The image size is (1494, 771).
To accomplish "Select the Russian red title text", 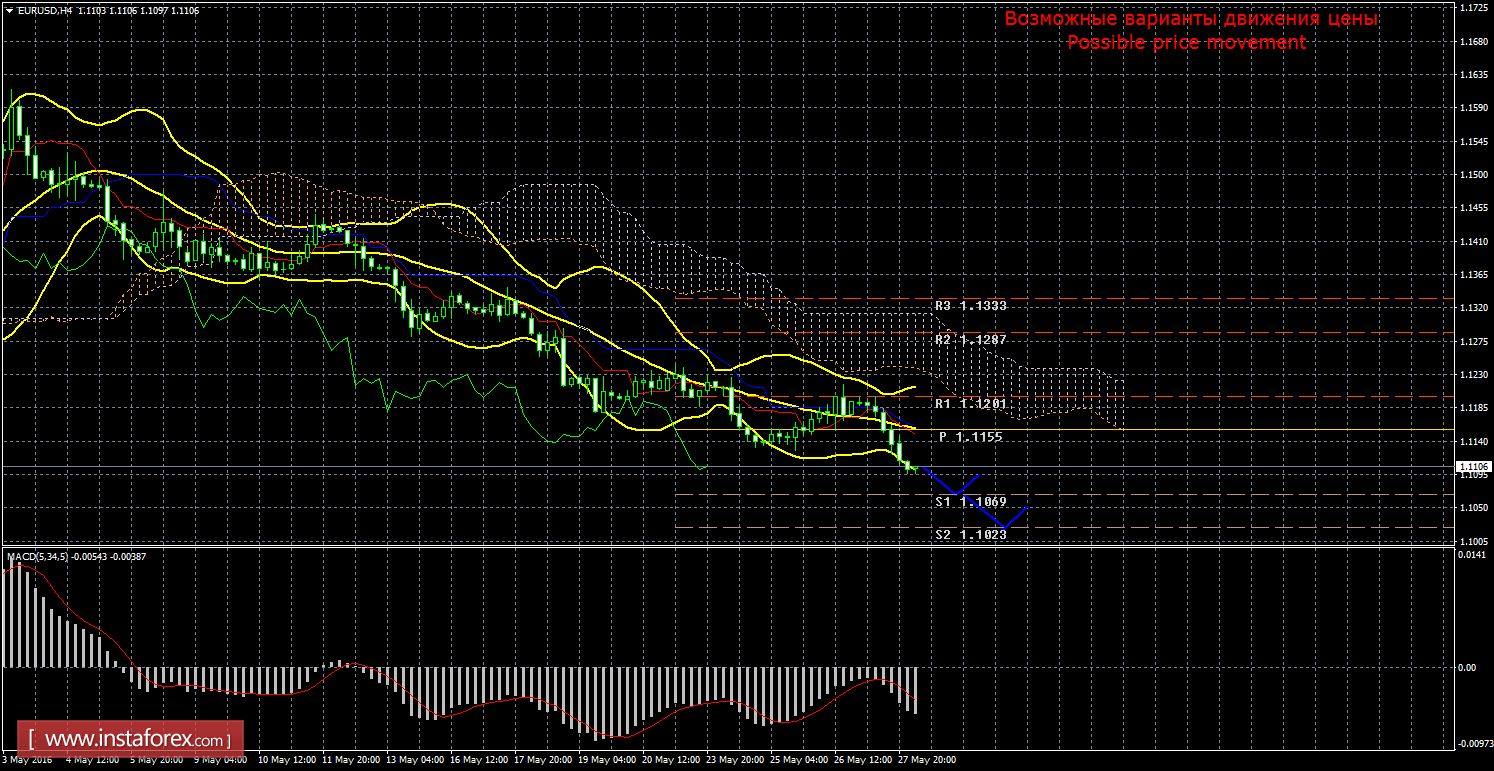I will [x=1190, y=19].
